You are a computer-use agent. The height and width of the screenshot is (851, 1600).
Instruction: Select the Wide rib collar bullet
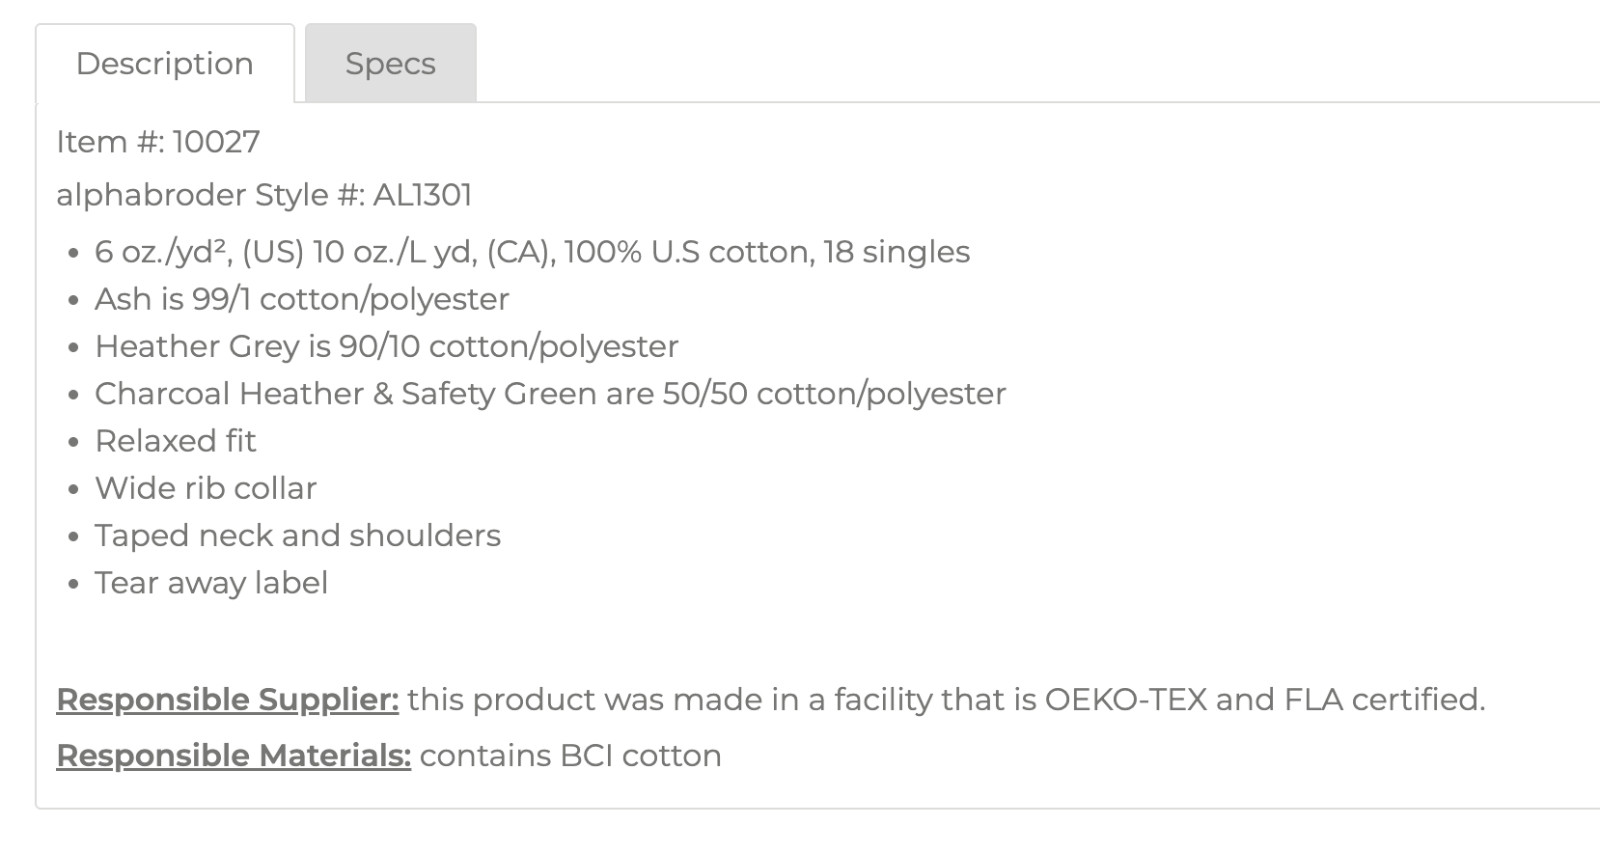point(205,488)
